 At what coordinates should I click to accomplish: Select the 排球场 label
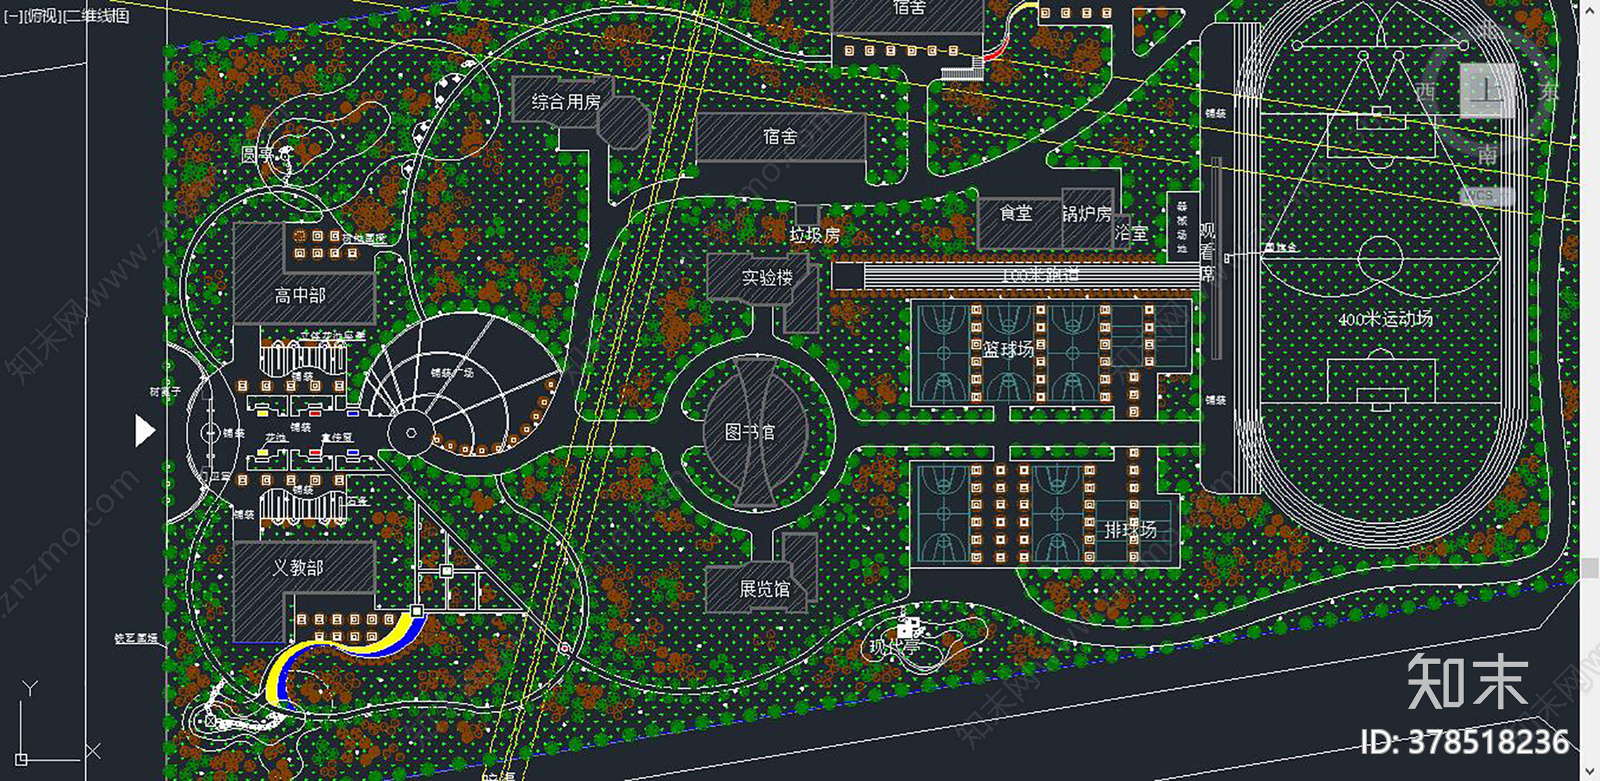1130,530
